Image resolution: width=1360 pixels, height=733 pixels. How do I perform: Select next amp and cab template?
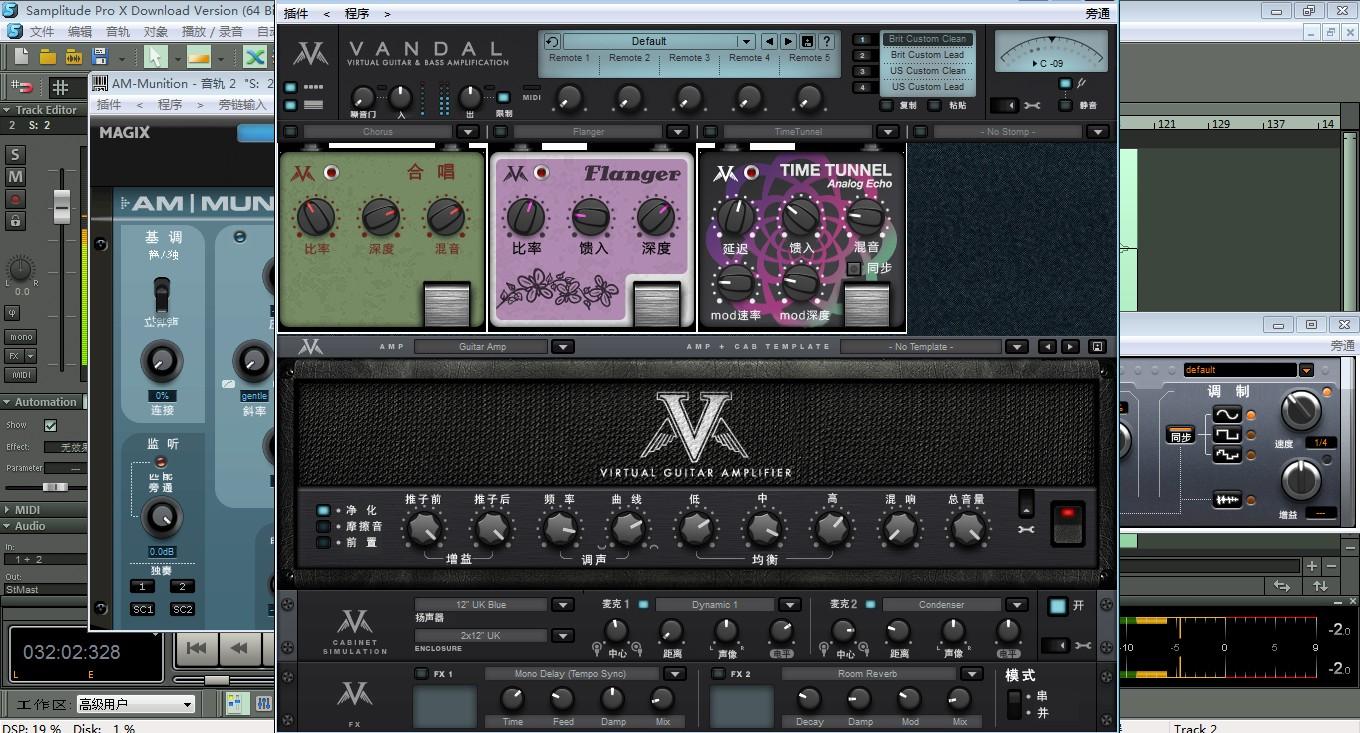click(1070, 347)
